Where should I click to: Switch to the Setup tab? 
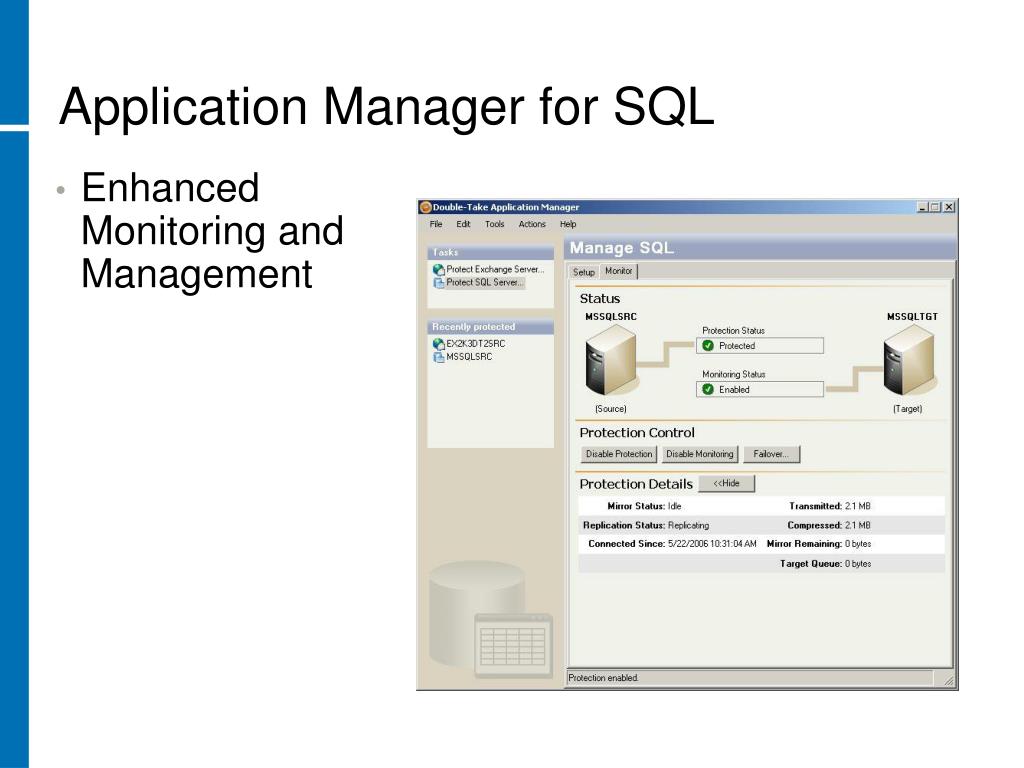point(583,272)
